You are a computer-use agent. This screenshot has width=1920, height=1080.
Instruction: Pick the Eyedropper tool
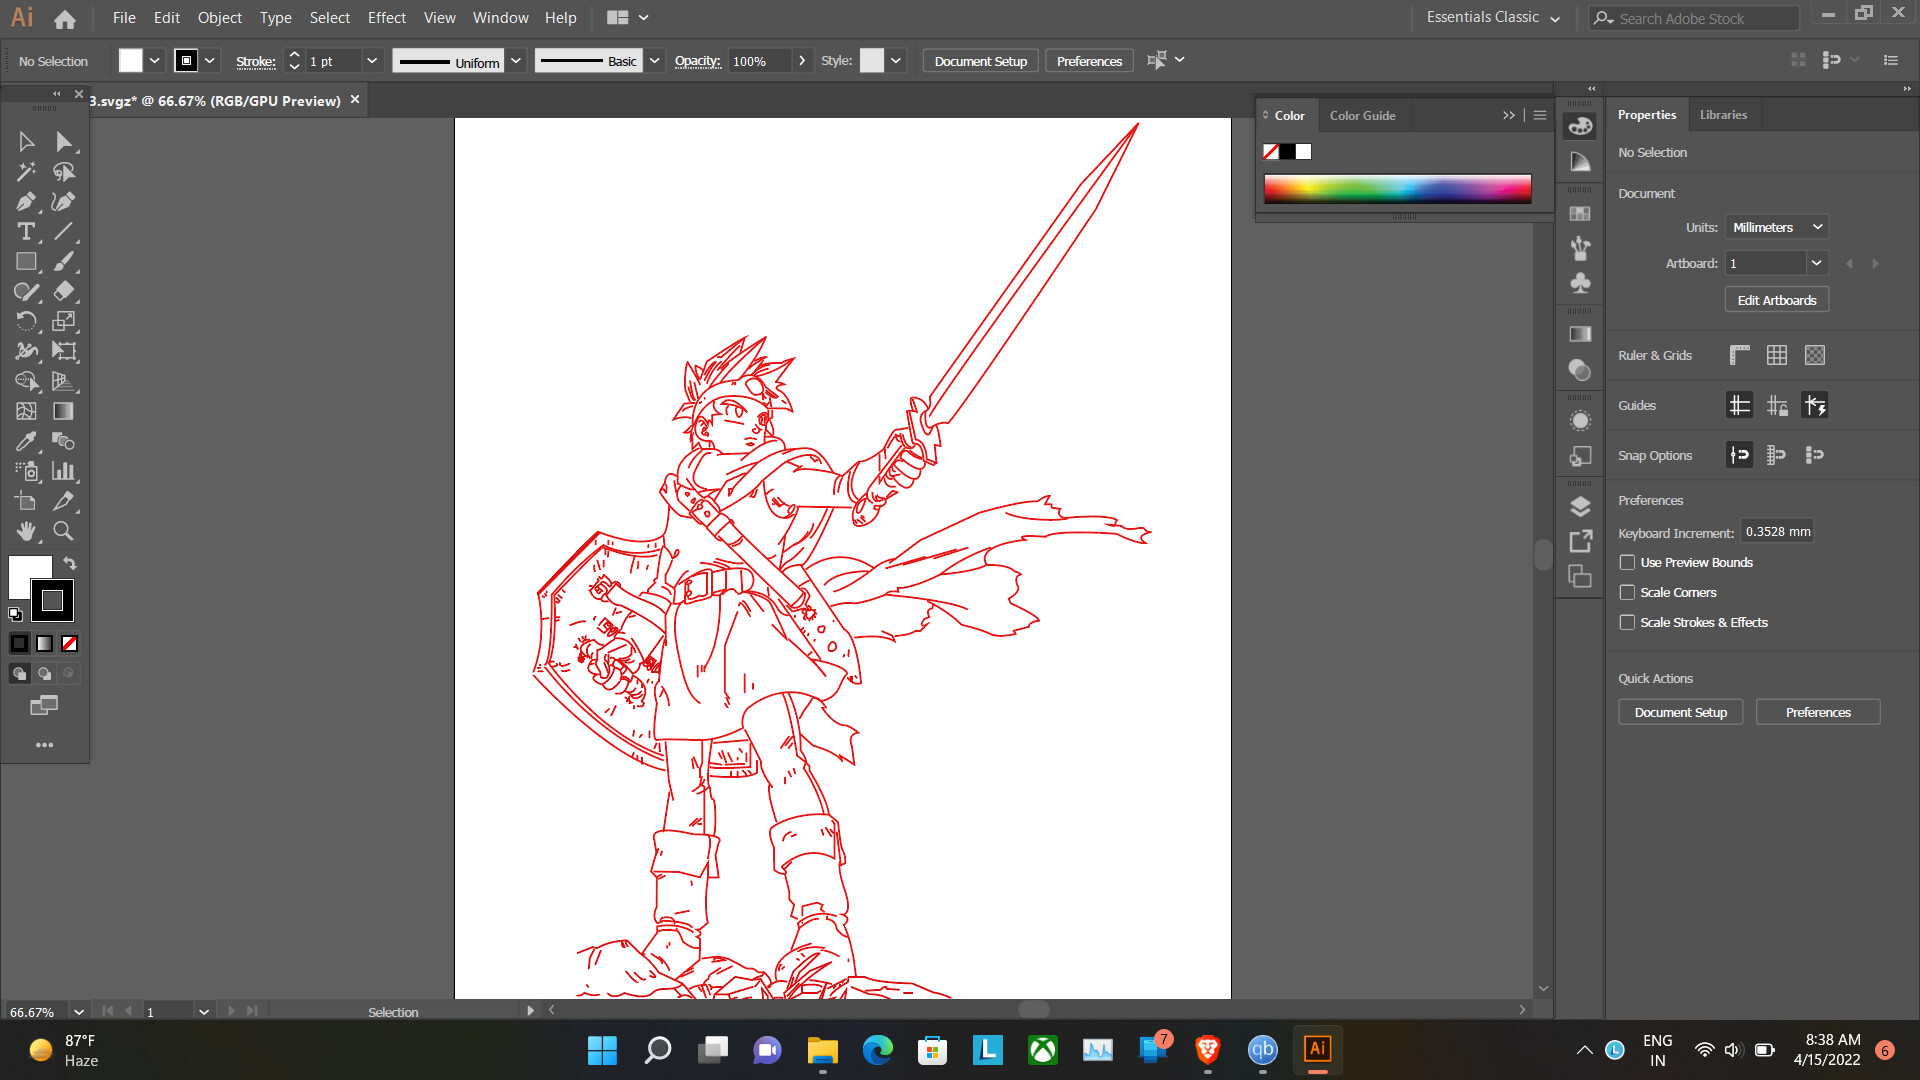point(26,441)
